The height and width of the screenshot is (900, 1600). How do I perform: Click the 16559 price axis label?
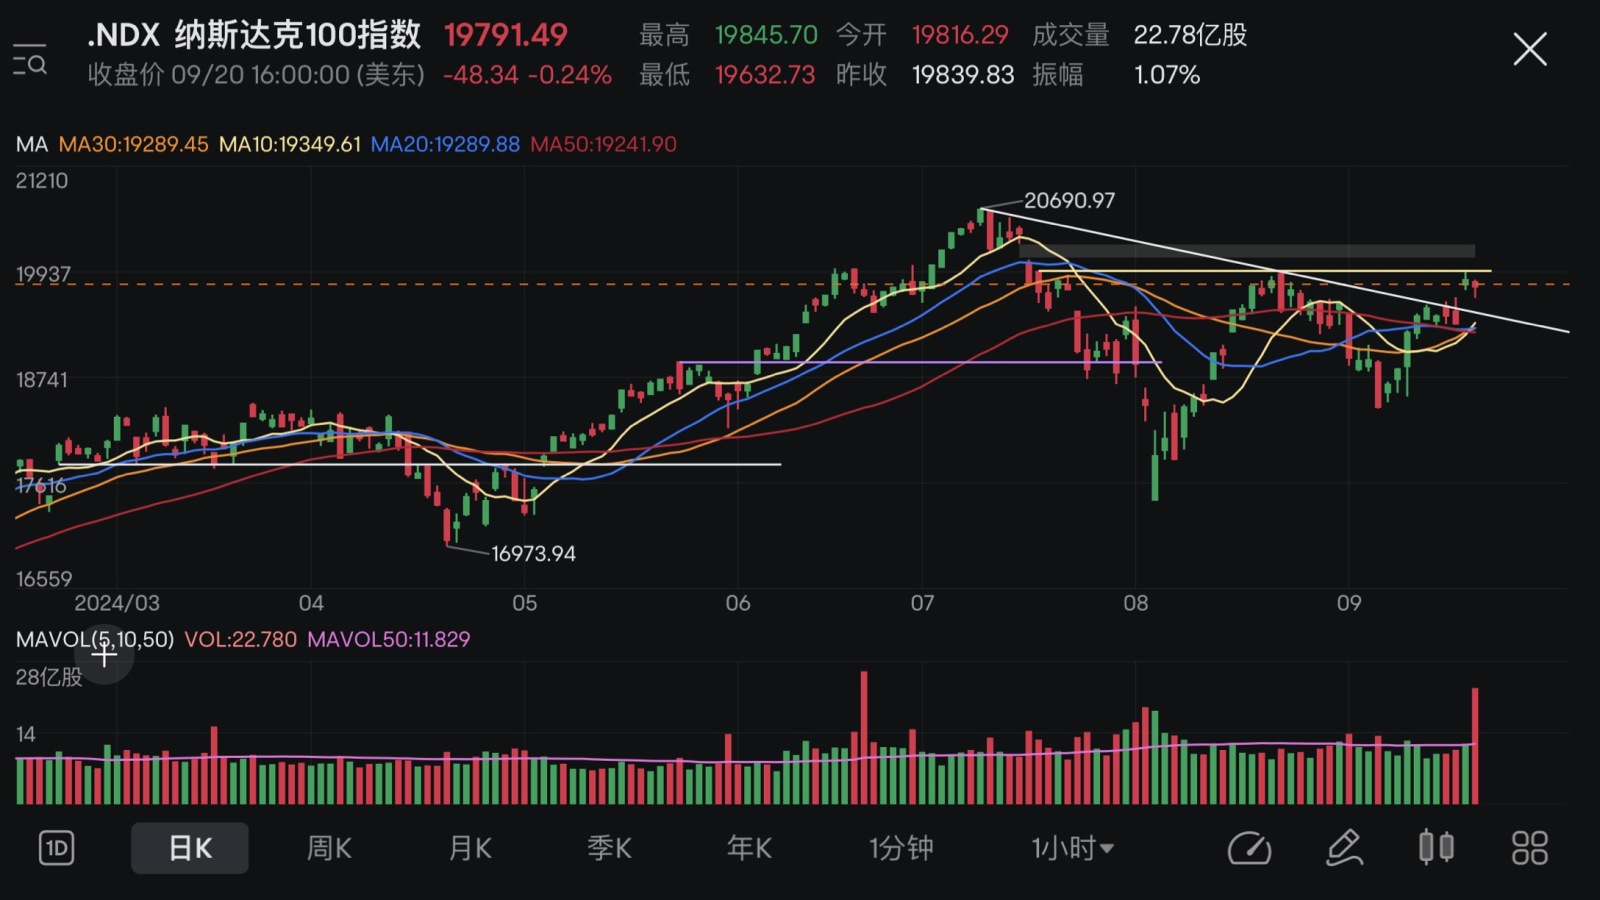pyautogui.click(x=44, y=579)
